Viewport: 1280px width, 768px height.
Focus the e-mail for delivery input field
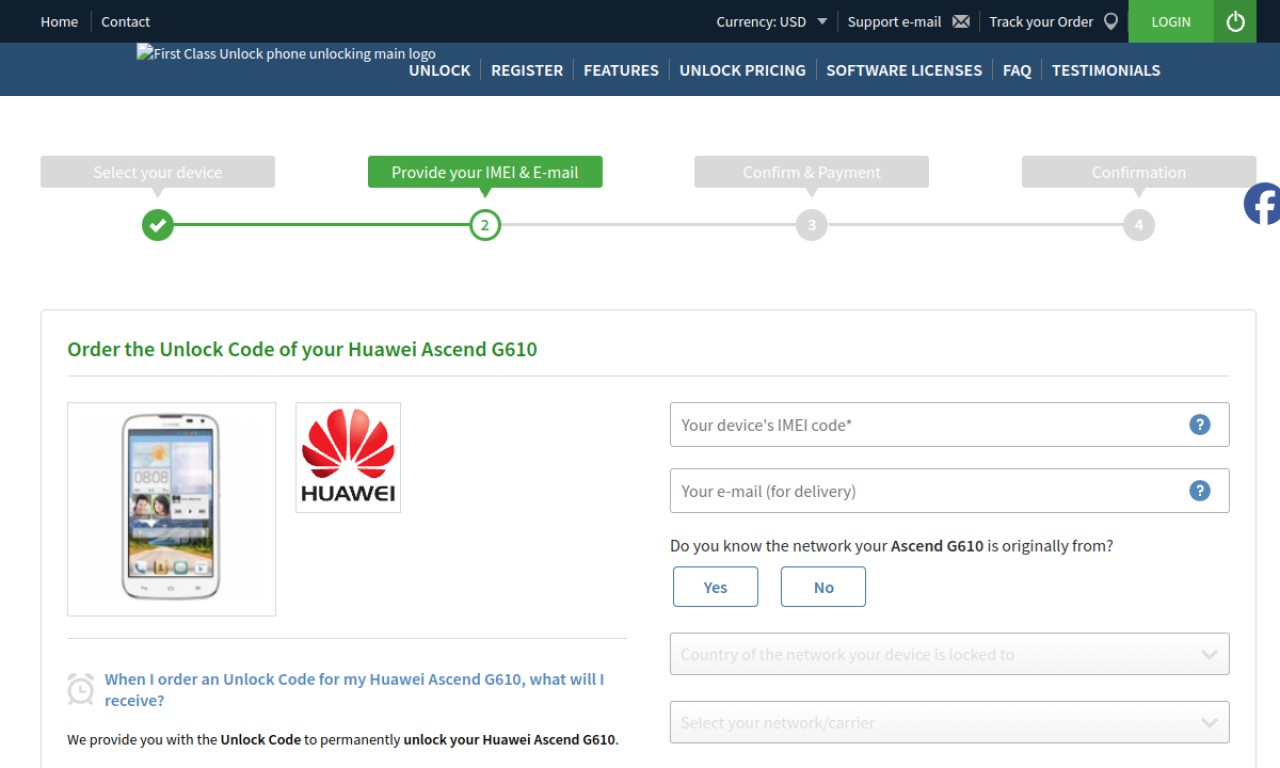coord(949,491)
